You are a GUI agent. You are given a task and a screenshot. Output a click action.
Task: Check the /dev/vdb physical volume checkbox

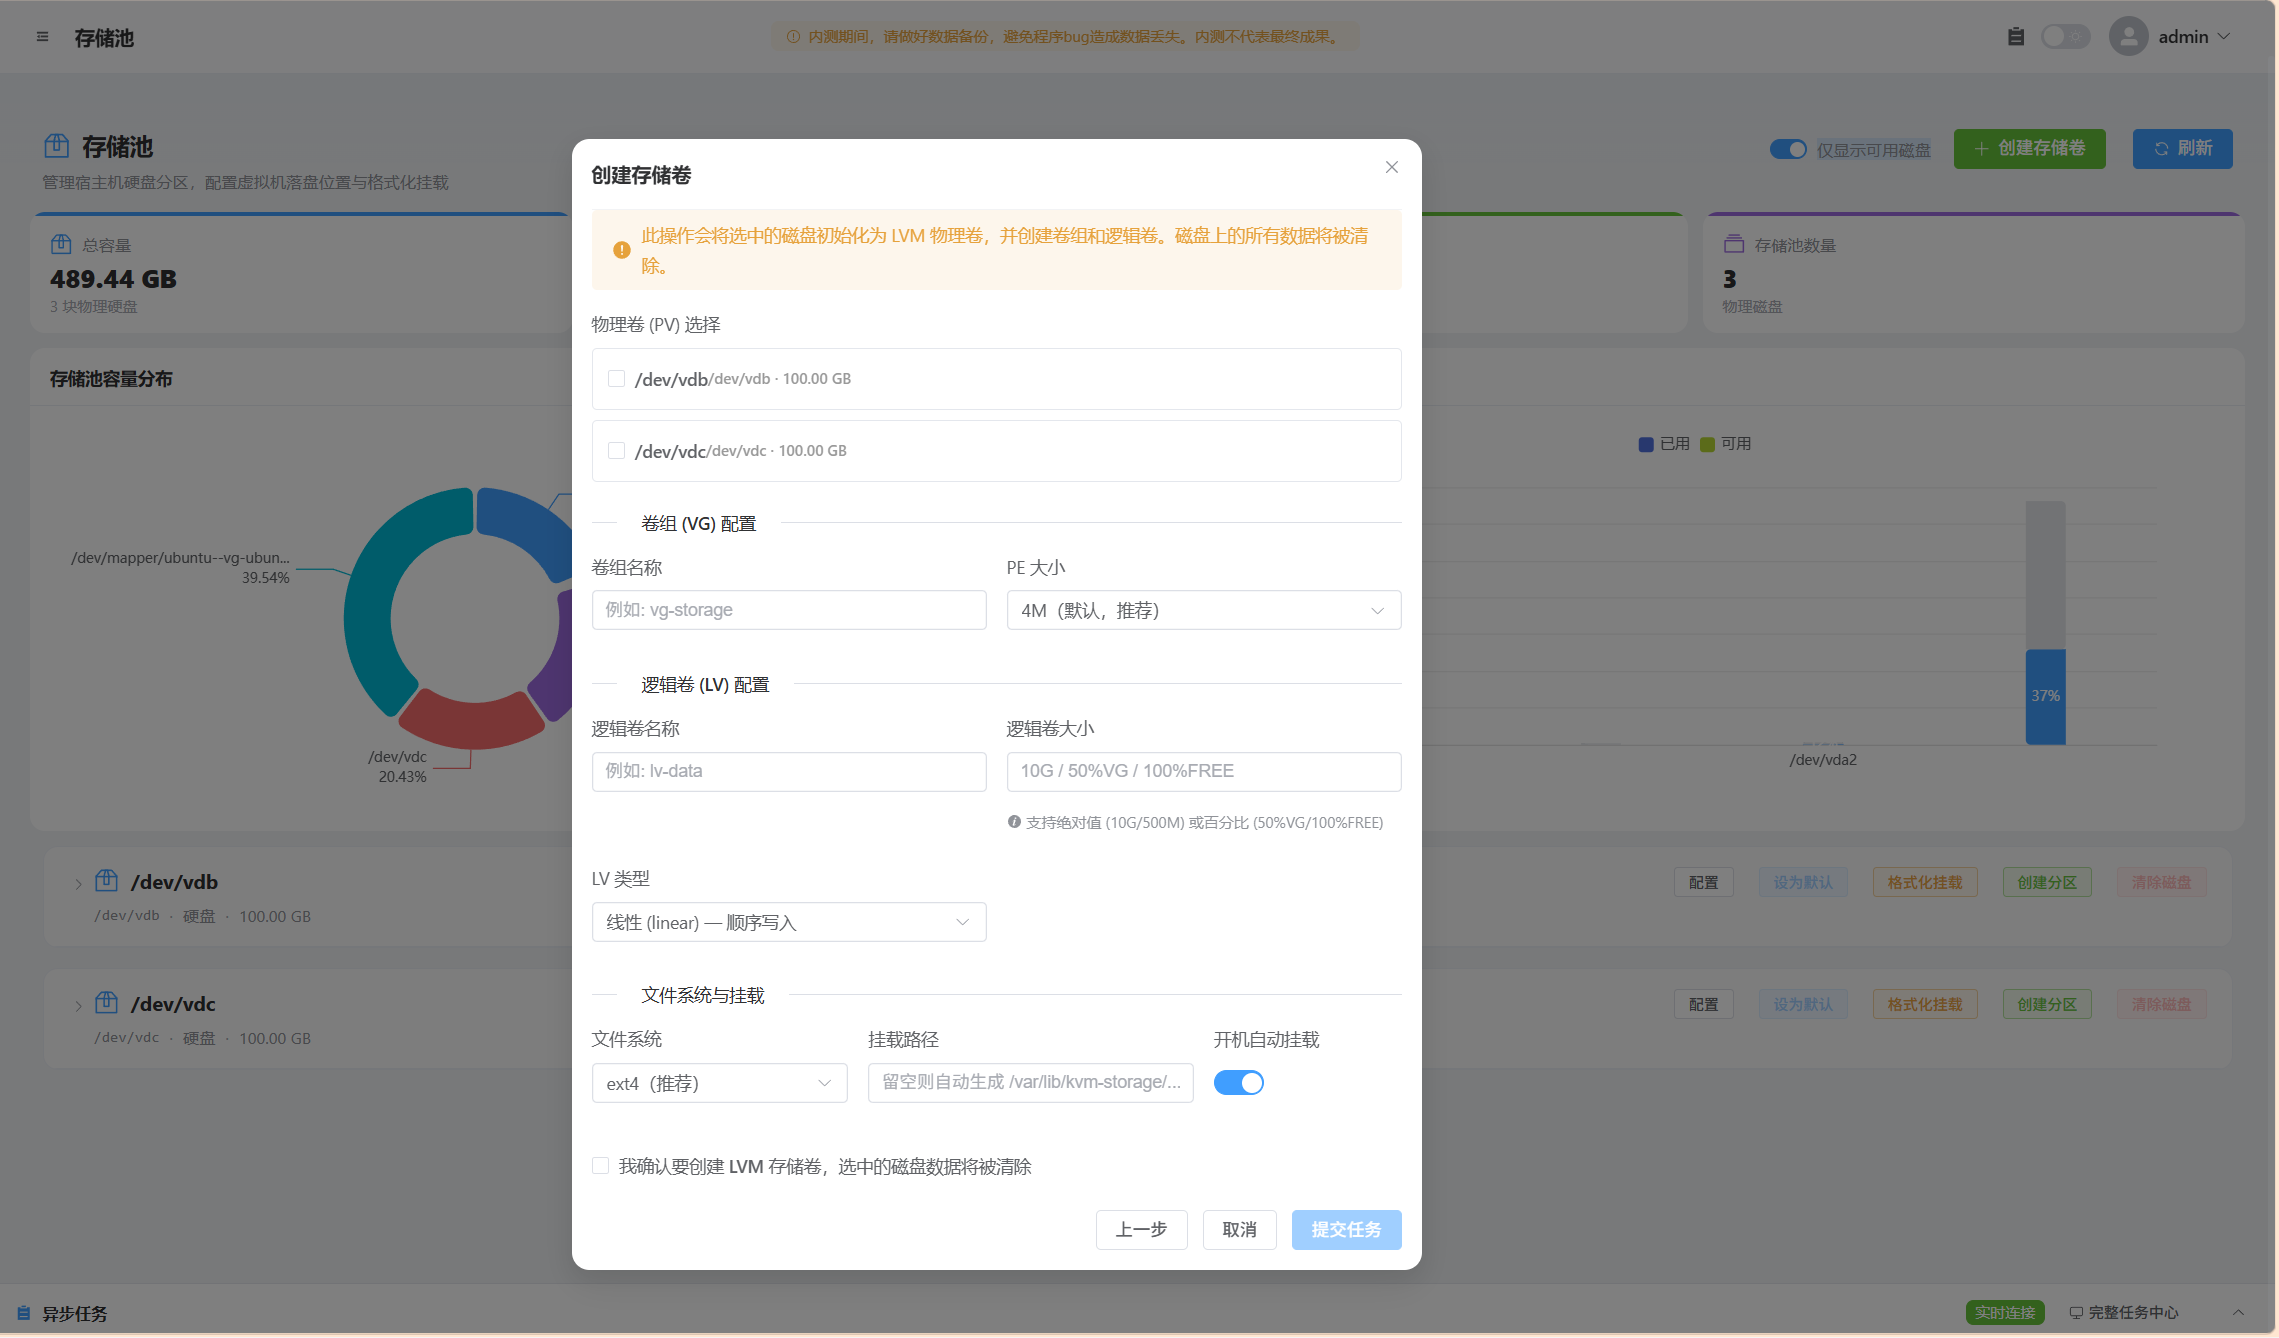click(x=617, y=379)
